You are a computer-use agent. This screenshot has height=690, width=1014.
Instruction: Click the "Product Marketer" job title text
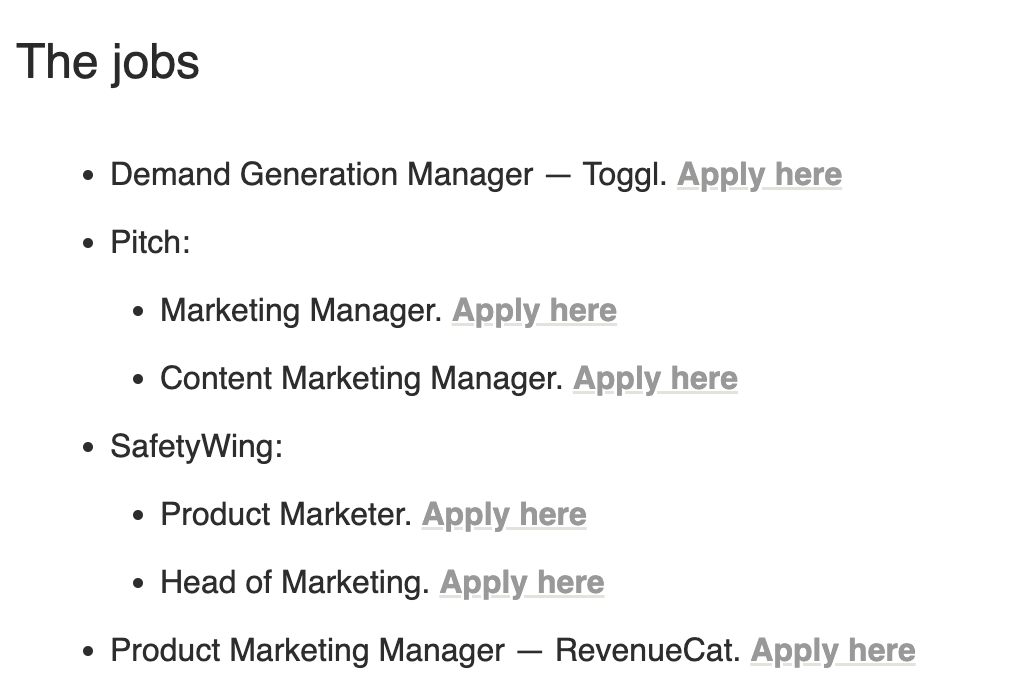284,515
